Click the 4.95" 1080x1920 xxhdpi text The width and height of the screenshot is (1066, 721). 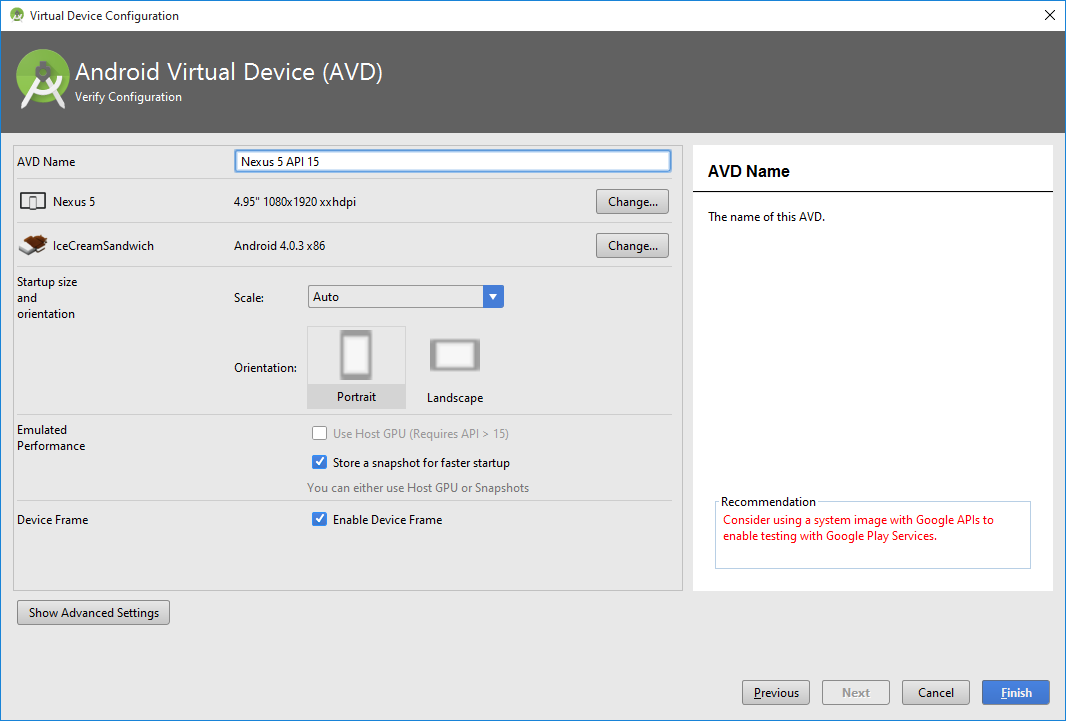pos(294,202)
